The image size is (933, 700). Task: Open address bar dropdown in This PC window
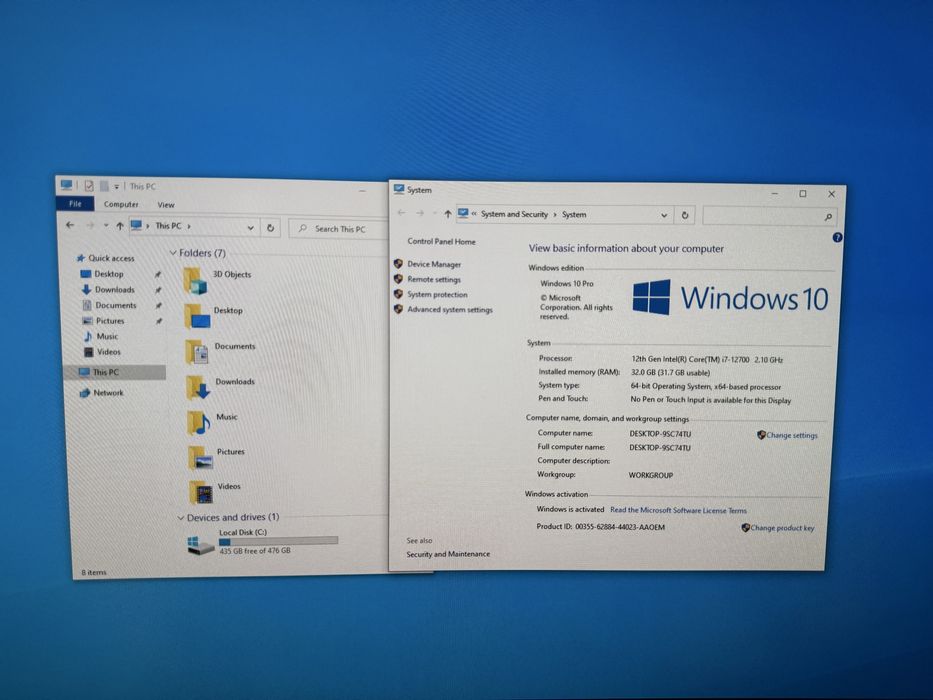coord(251,227)
